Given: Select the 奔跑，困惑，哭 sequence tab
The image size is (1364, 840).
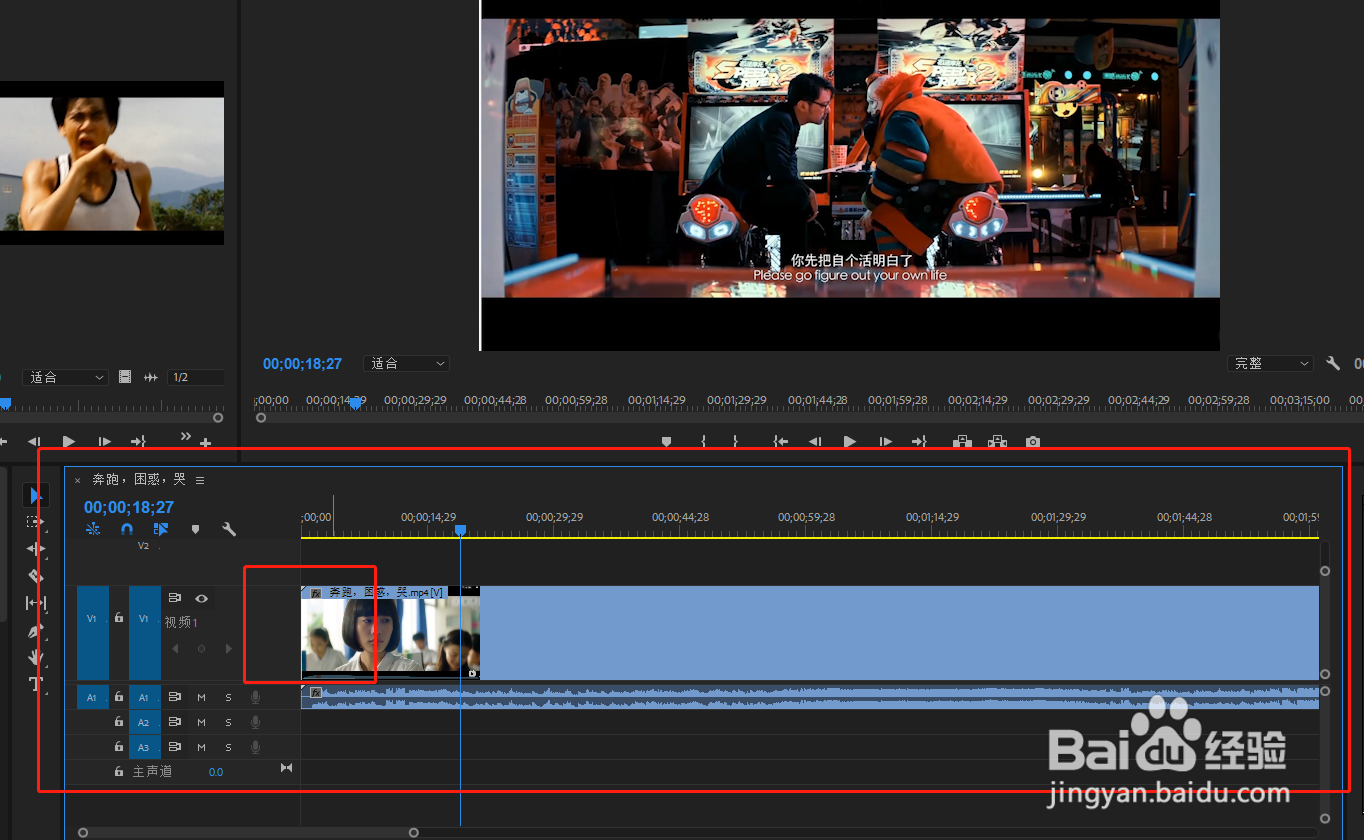Looking at the screenshot, I should [x=139, y=480].
